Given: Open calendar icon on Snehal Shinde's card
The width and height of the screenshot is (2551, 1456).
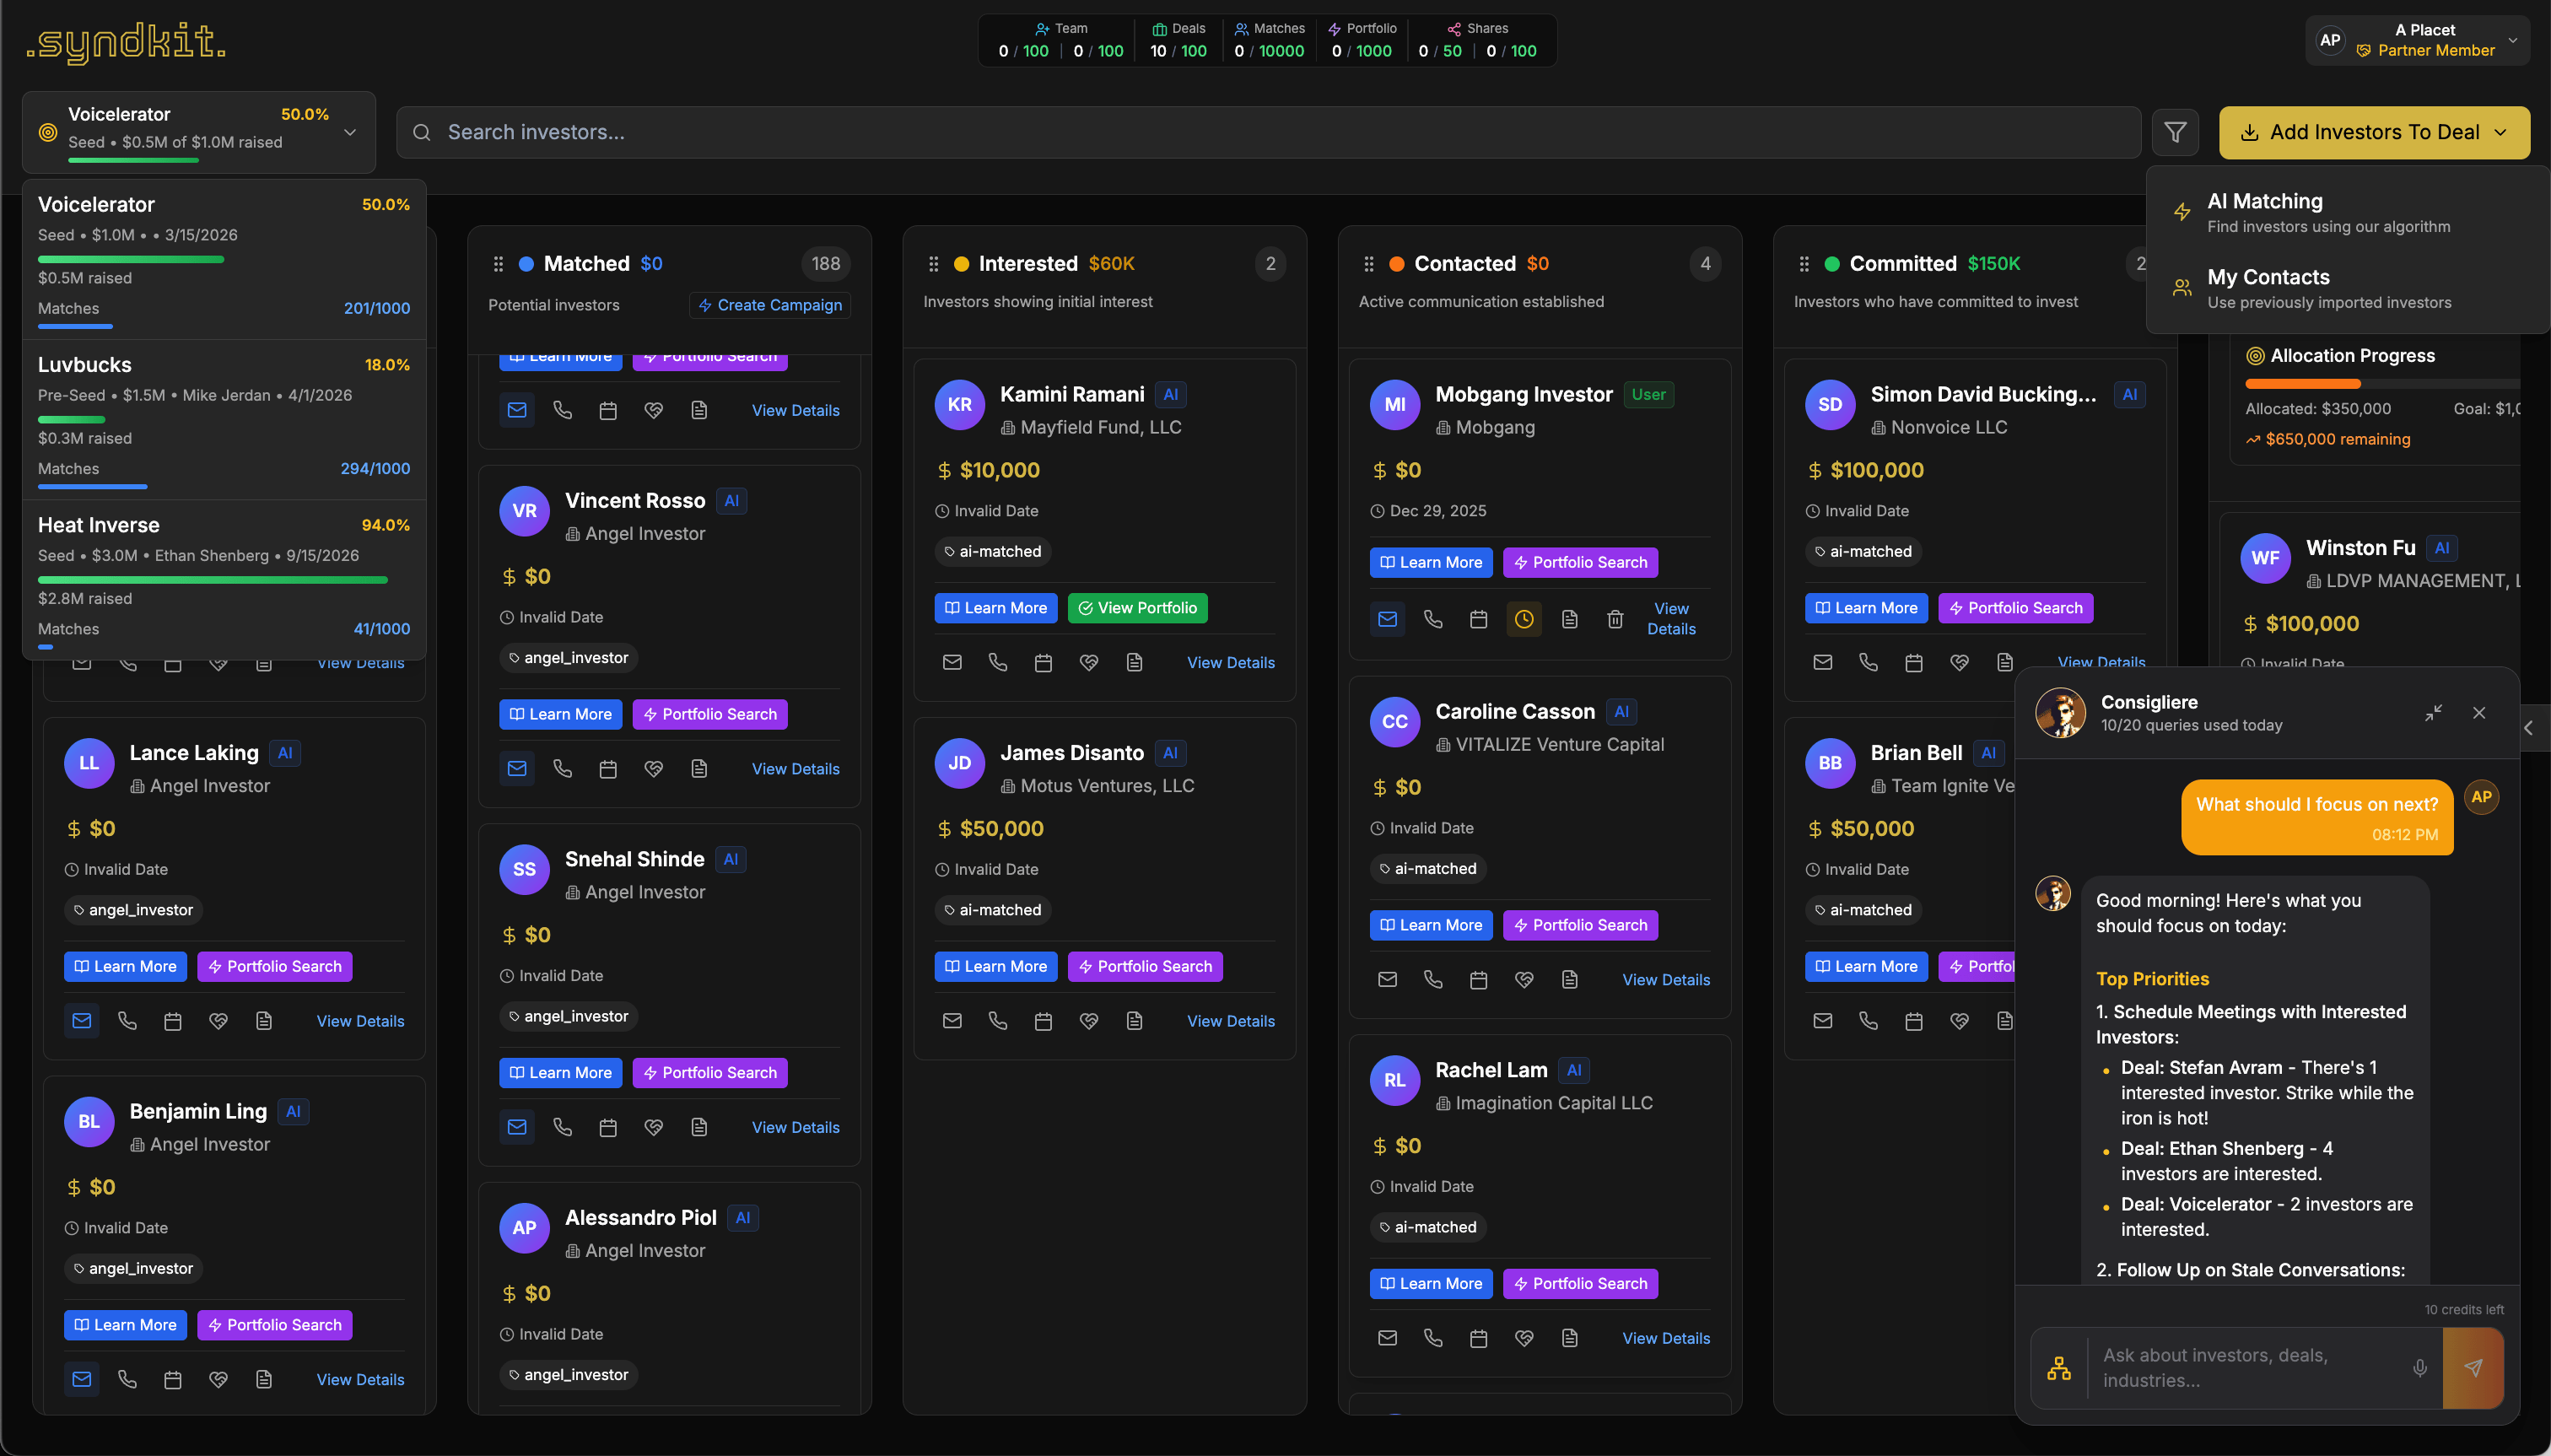Looking at the screenshot, I should click(608, 1127).
